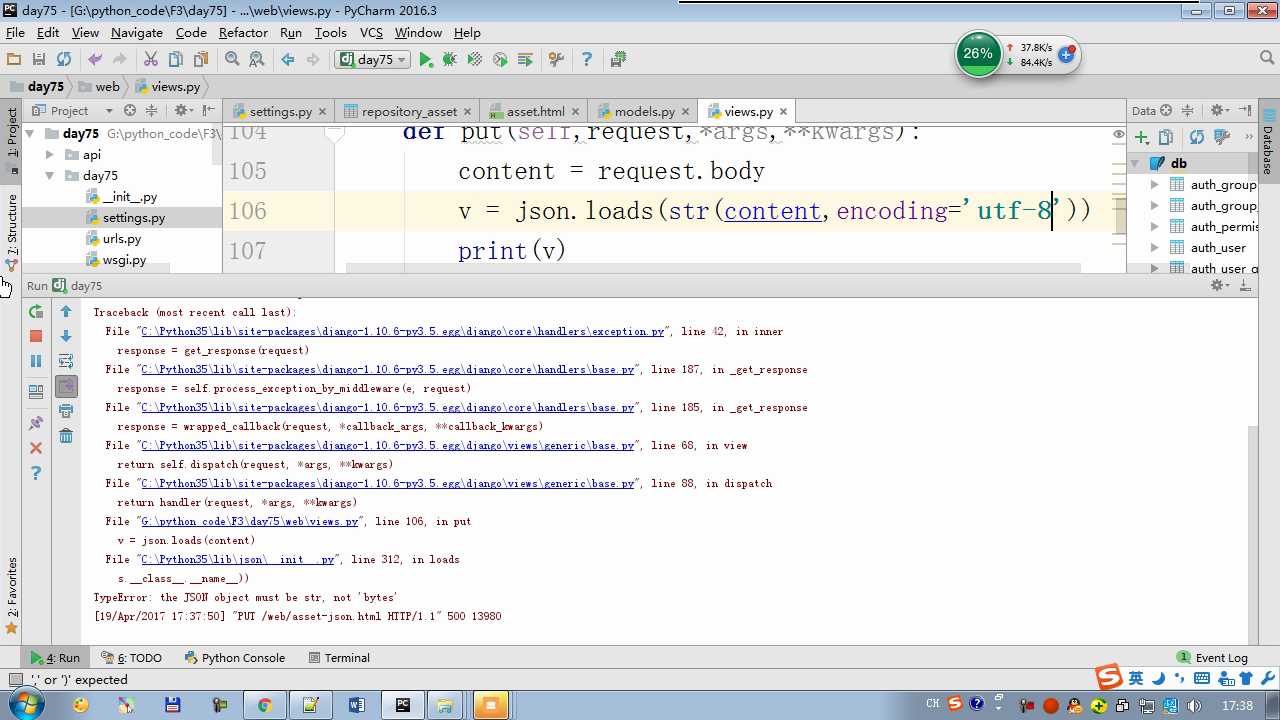Click the Down stack trace arrow
Image resolution: width=1280 pixels, height=720 pixels.
point(66,337)
